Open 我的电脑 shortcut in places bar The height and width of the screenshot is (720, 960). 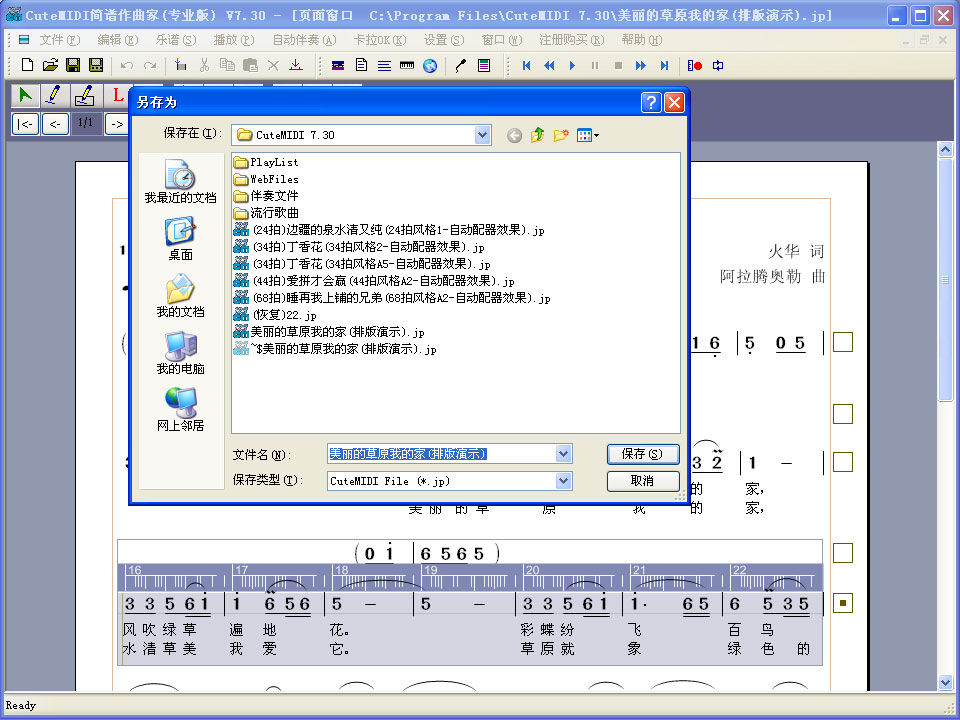(180, 353)
